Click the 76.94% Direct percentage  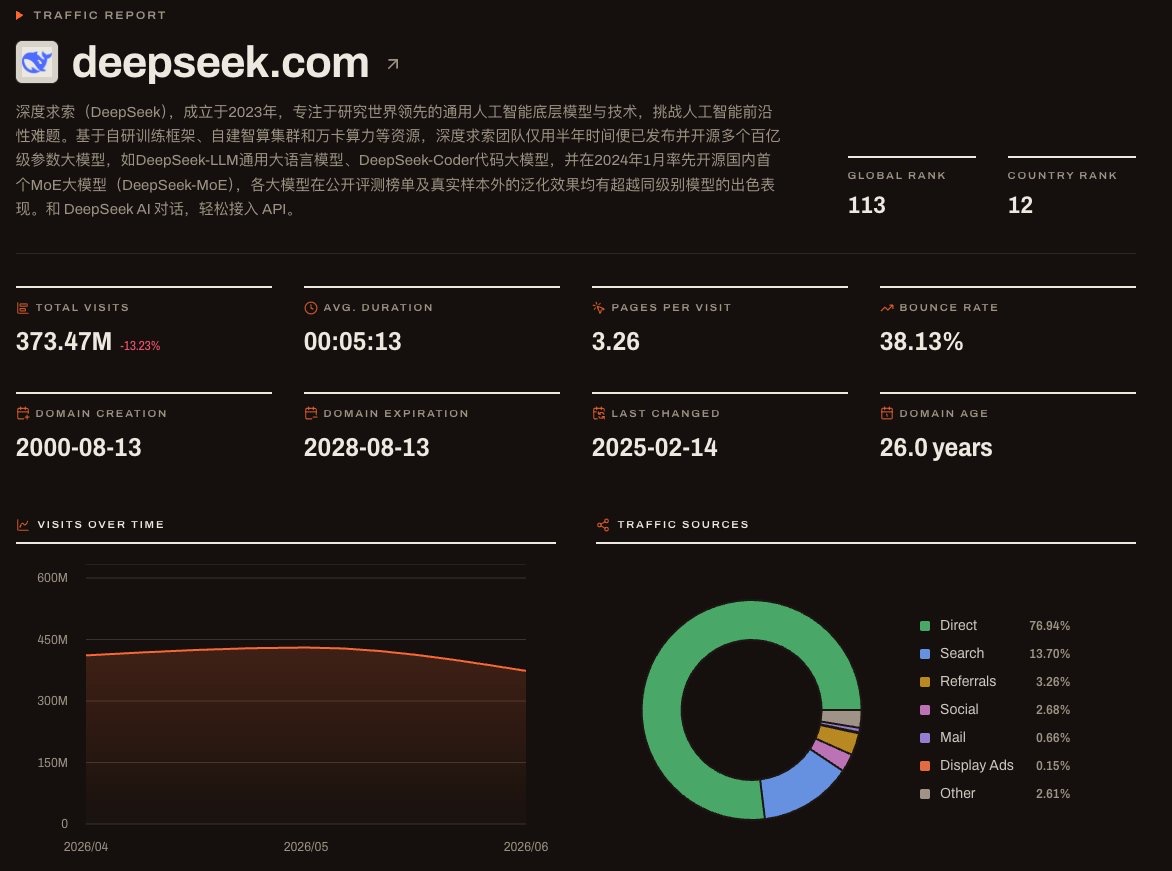pyautogui.click(x=1049, y=626)
